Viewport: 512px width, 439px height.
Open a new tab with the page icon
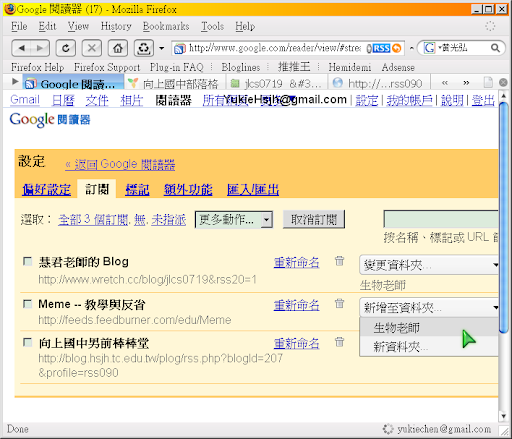tap(488, 82)
